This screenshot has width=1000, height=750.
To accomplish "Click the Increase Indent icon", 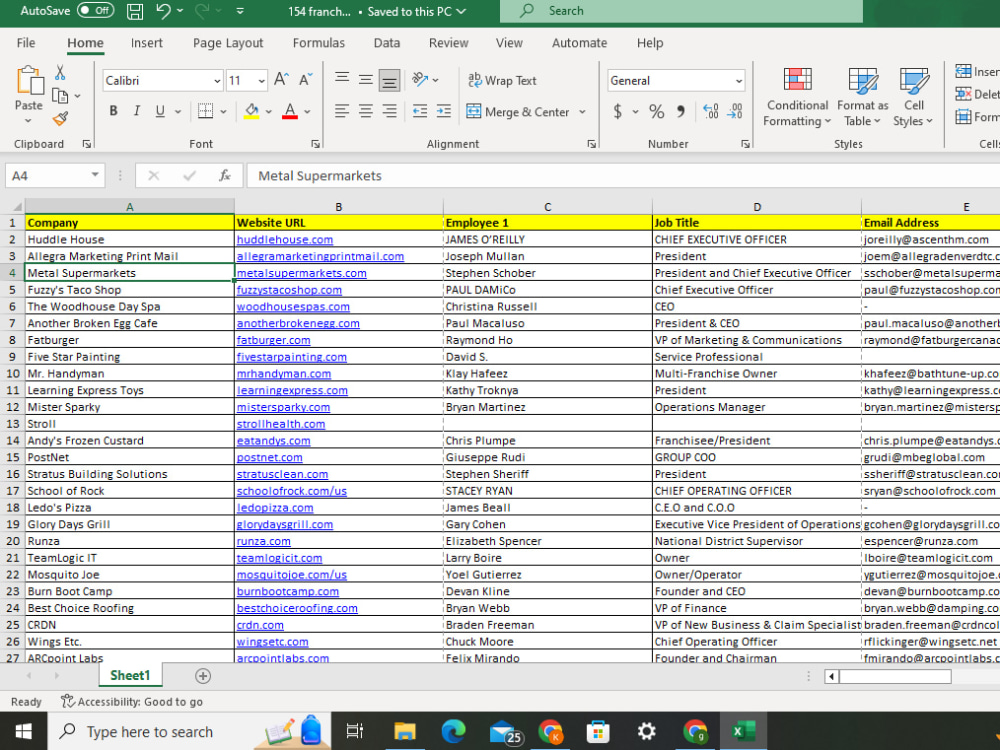I will 443,112.
